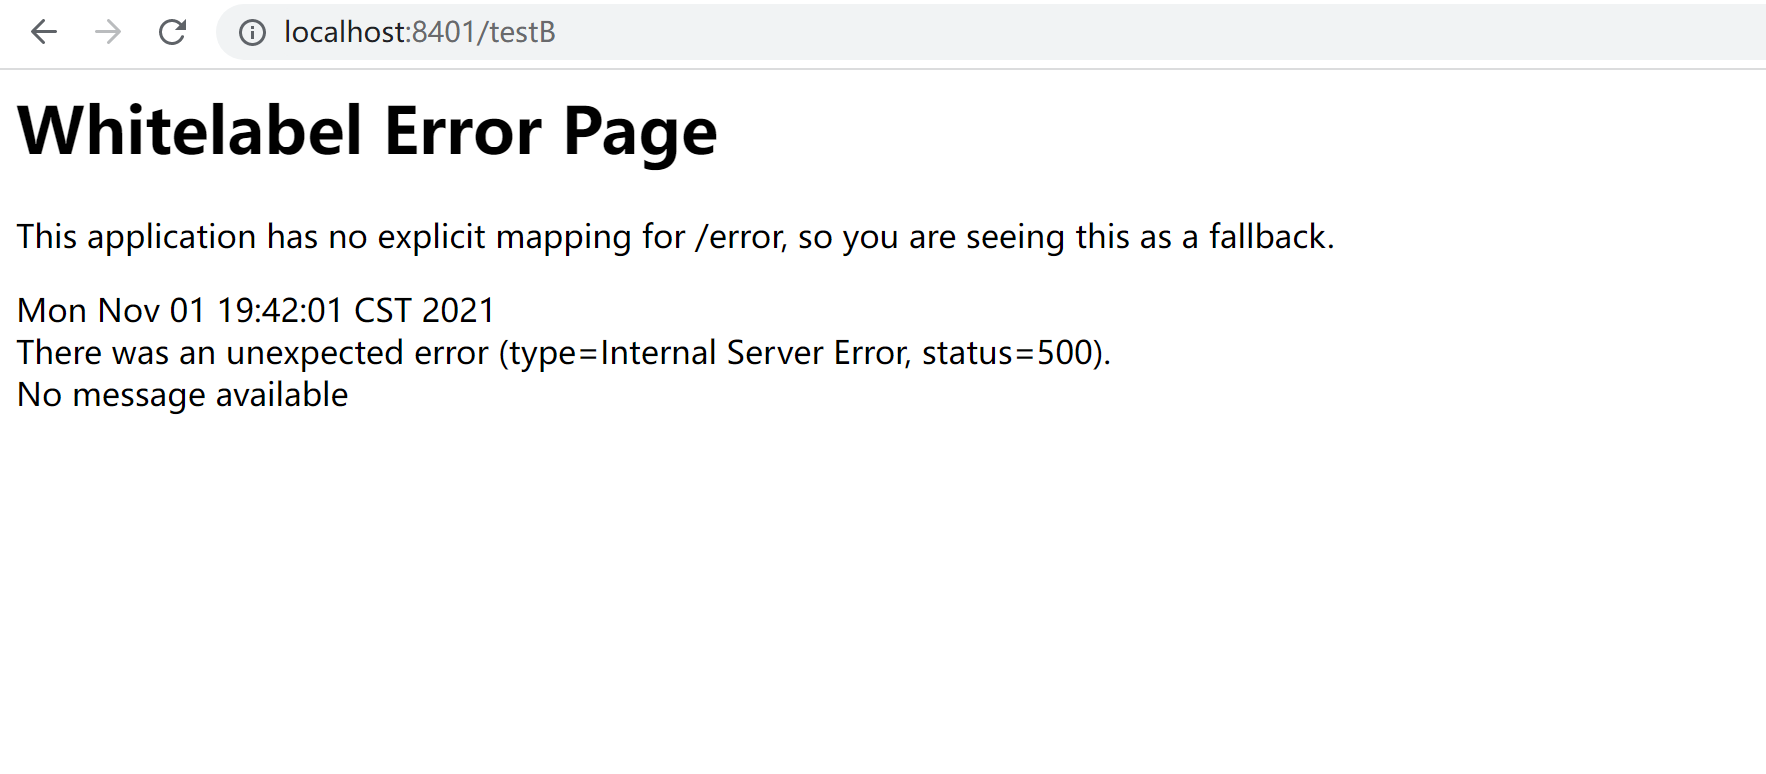The image size is (1766, 774).
Task: Click the CST 2021 text
Action: [424, 310]
